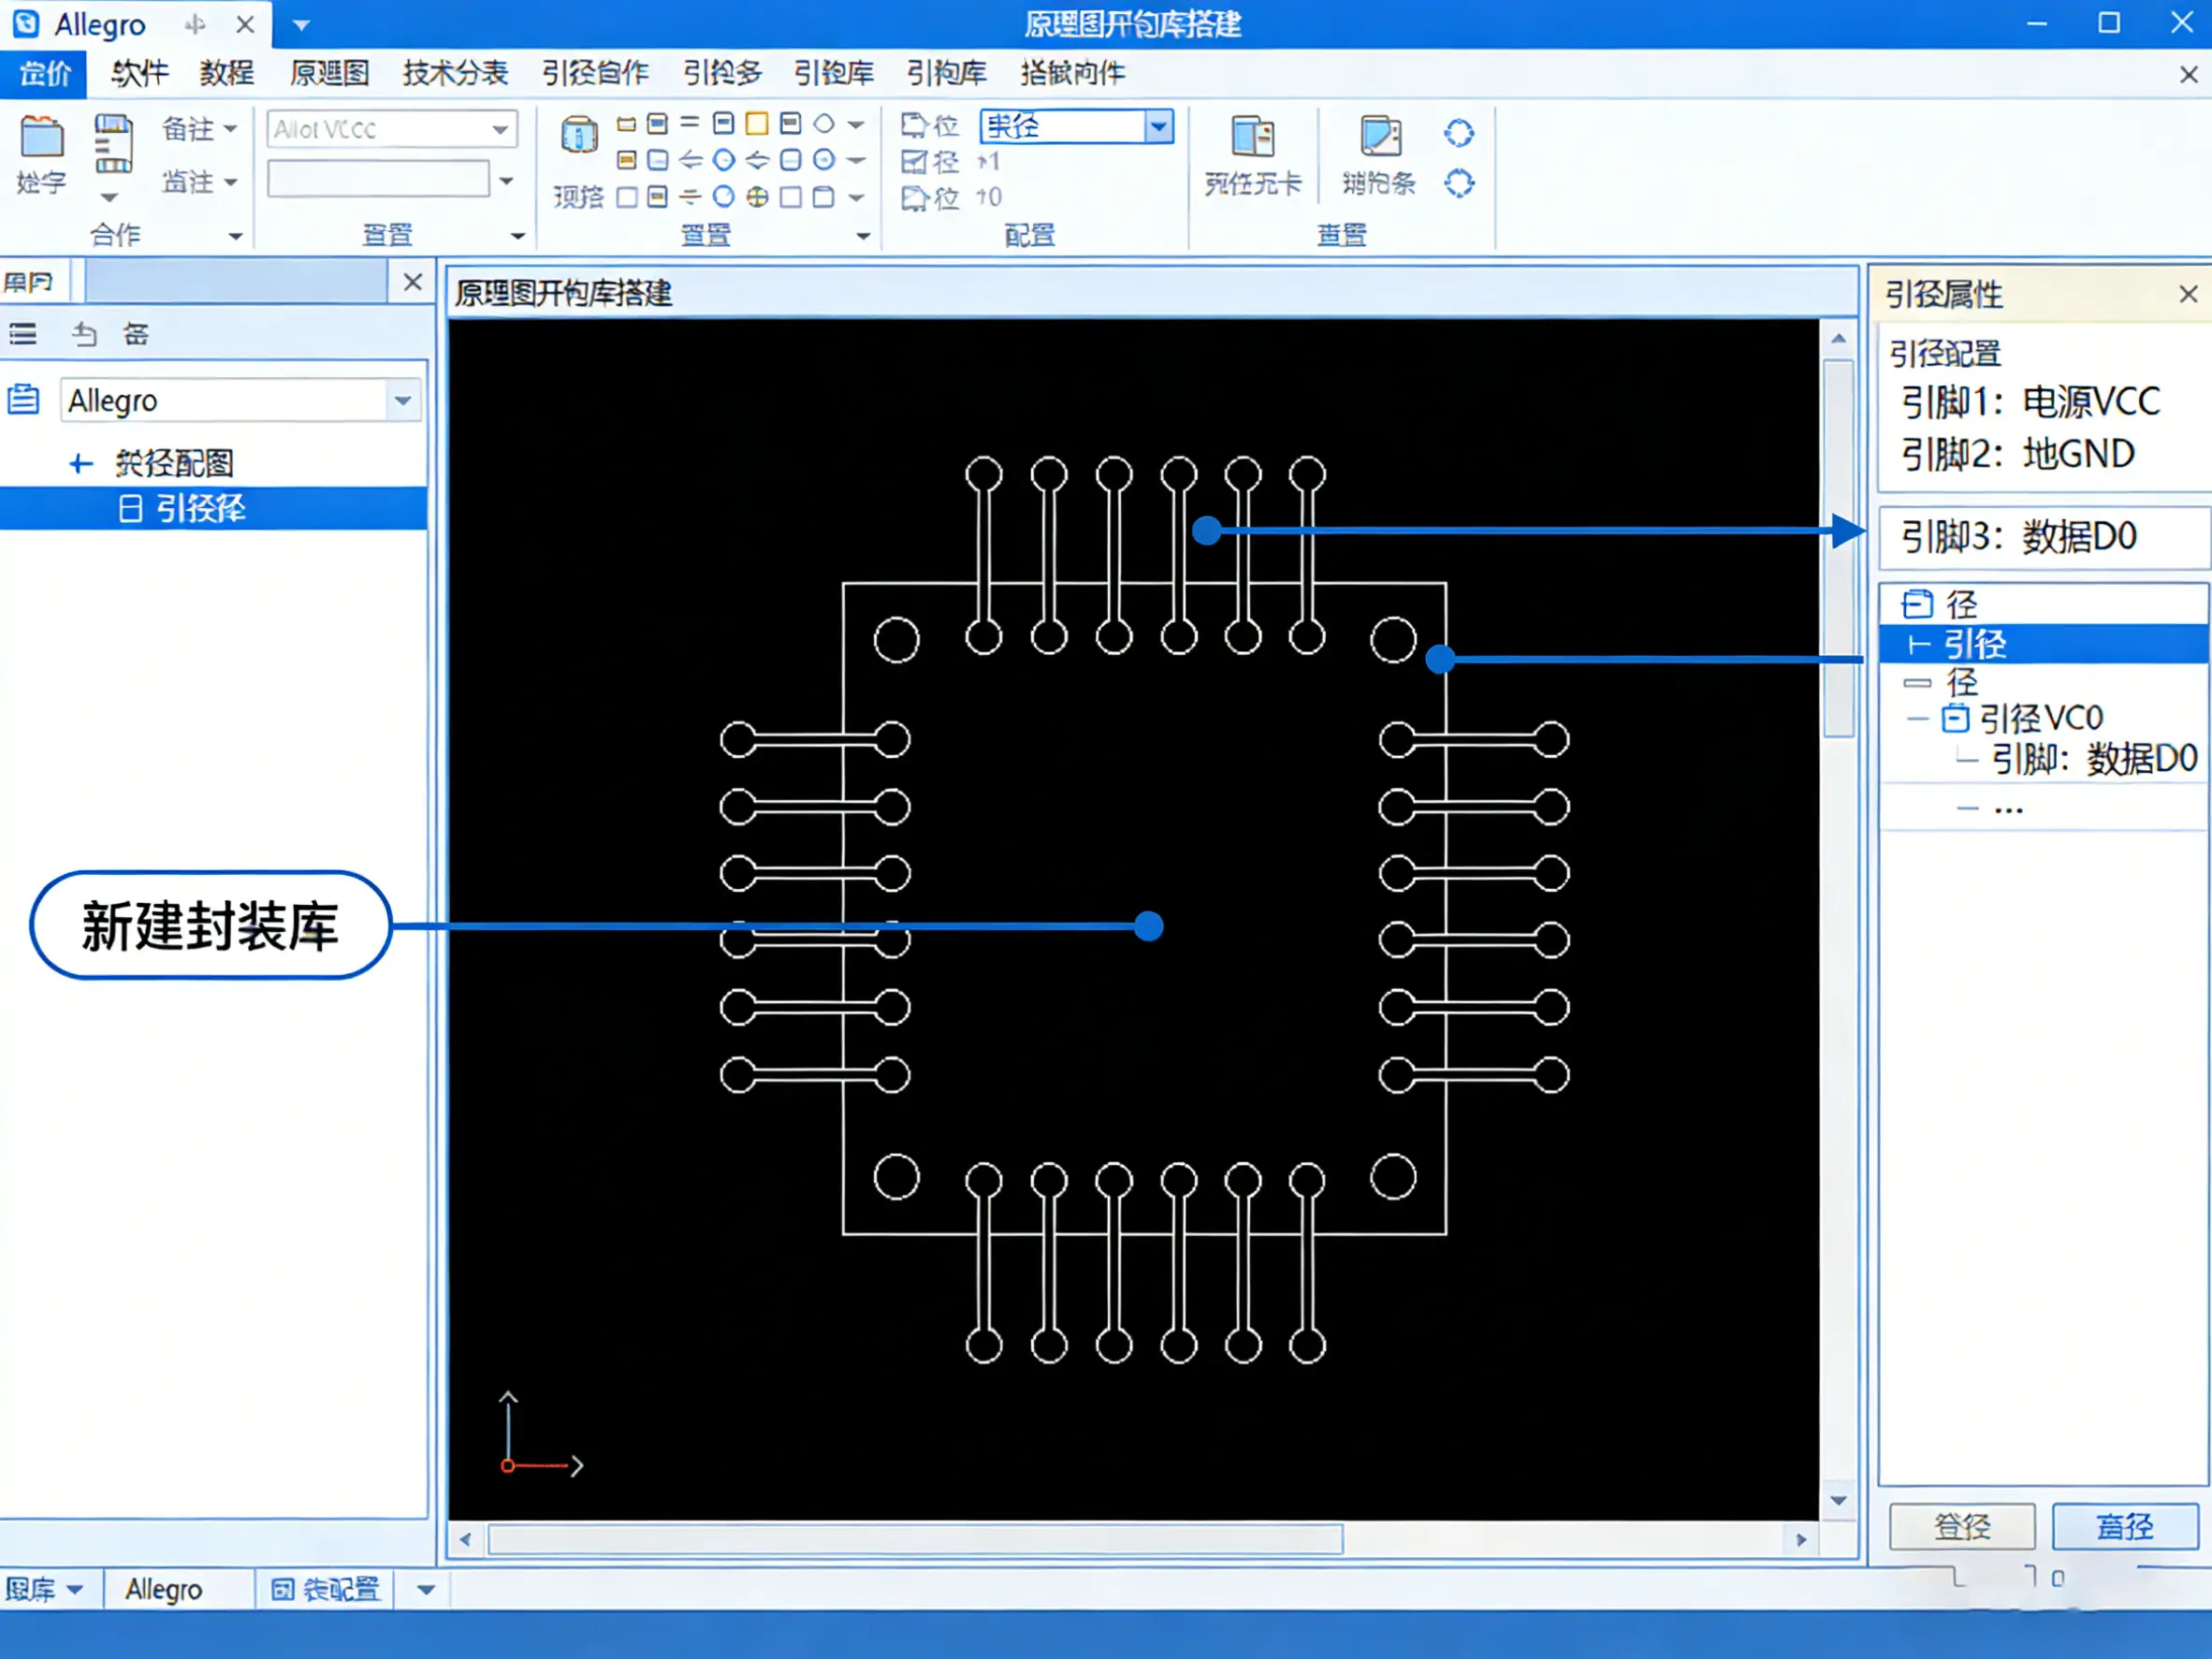This screenshot has width=2212, height=1659.
Task: Select the orange highlighted square shape icon
Action: (x=757, y=124)
